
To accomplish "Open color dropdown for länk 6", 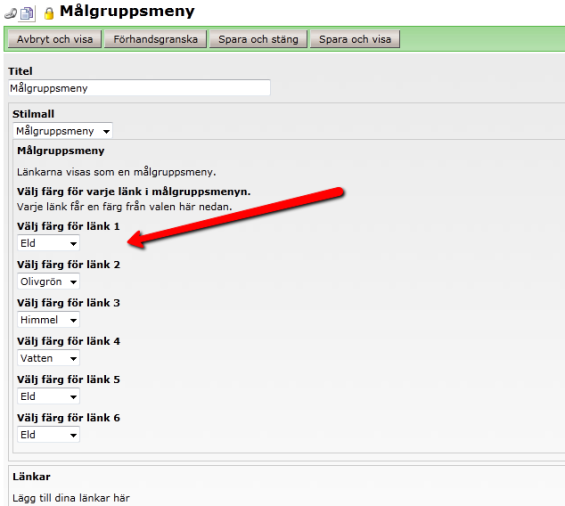I will coord(48,435).
